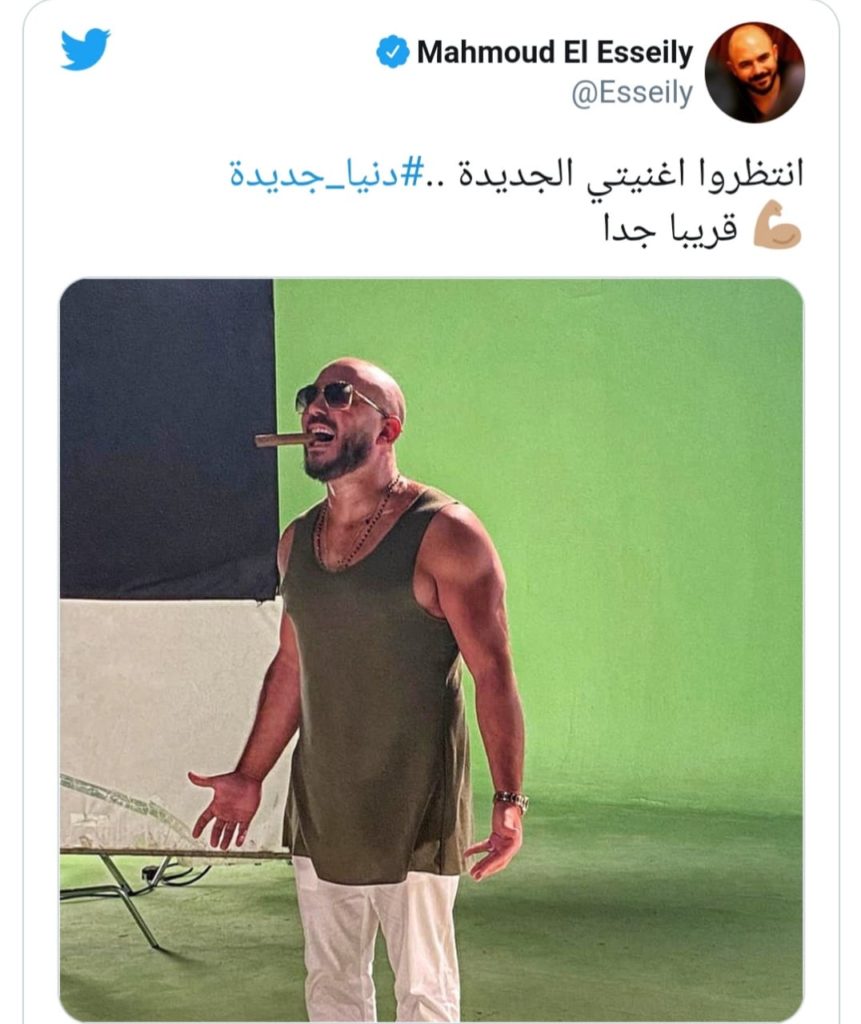Screen dimensions: 861x1024
Task: Open the attached green screen photo
Action: 431,649
